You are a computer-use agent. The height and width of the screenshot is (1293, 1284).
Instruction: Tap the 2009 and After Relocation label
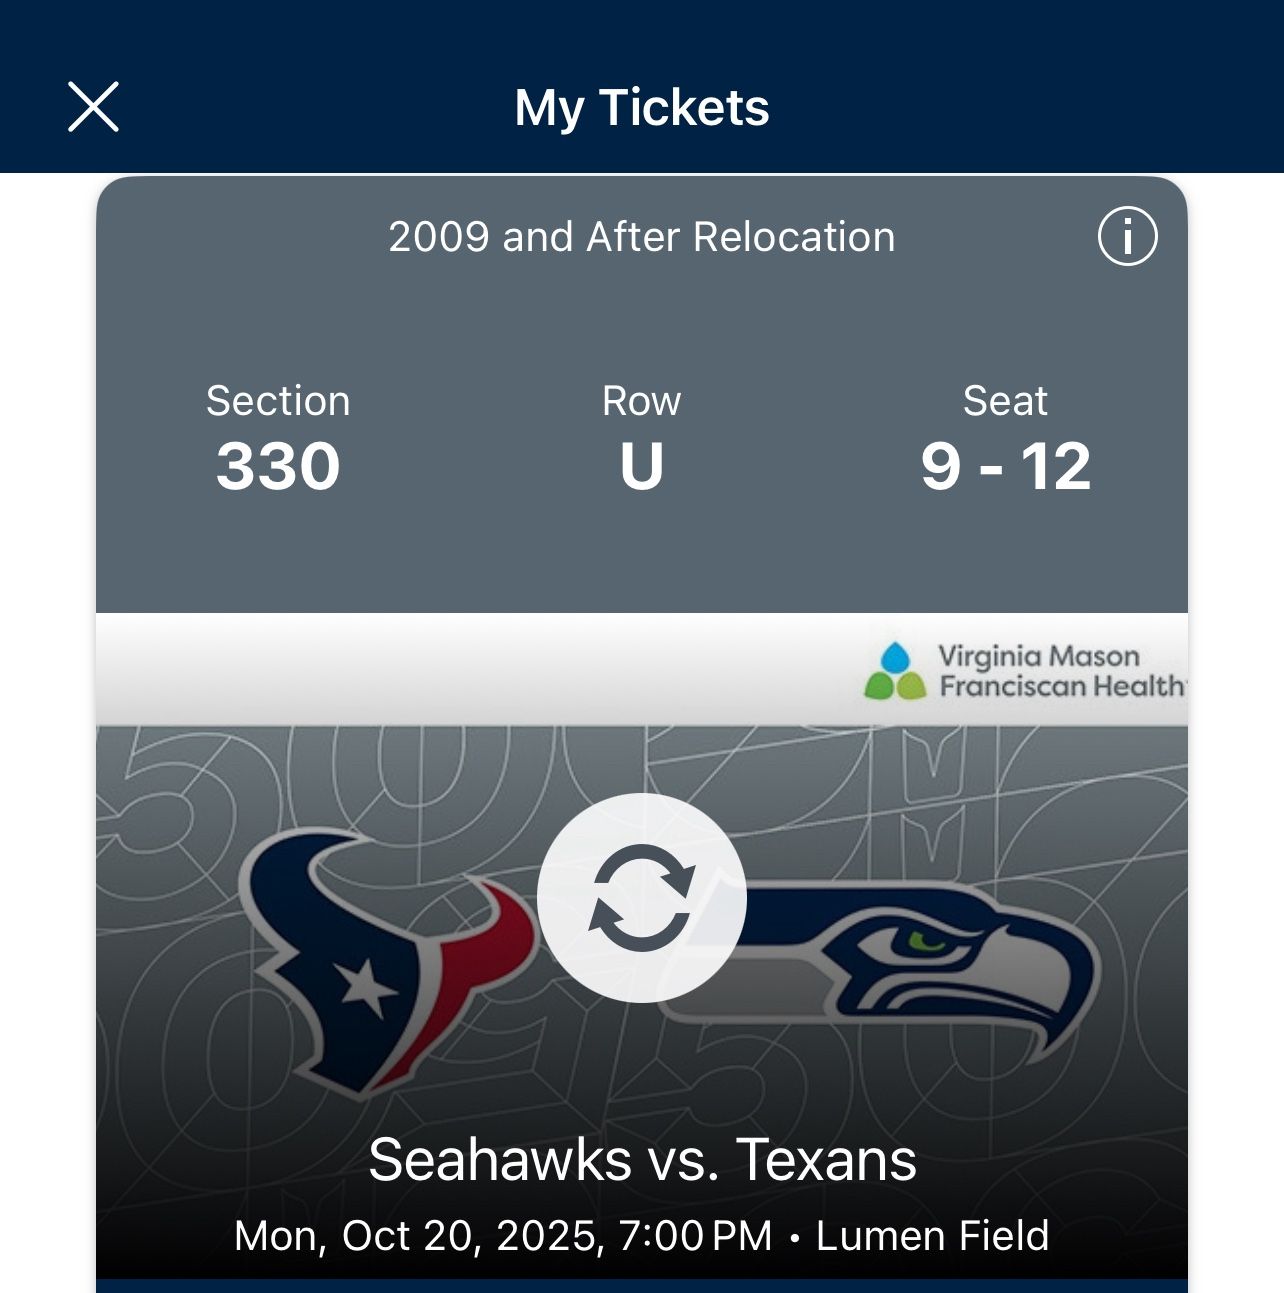click(642, 237)
